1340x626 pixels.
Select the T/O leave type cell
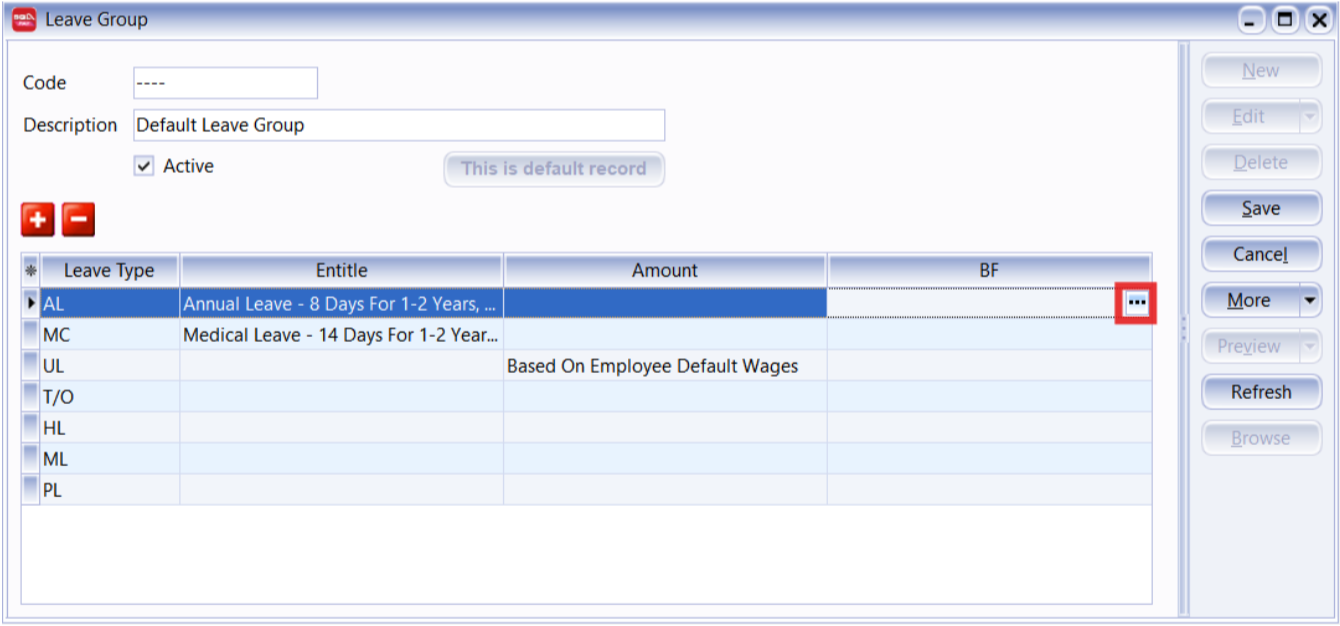(110, 397)
